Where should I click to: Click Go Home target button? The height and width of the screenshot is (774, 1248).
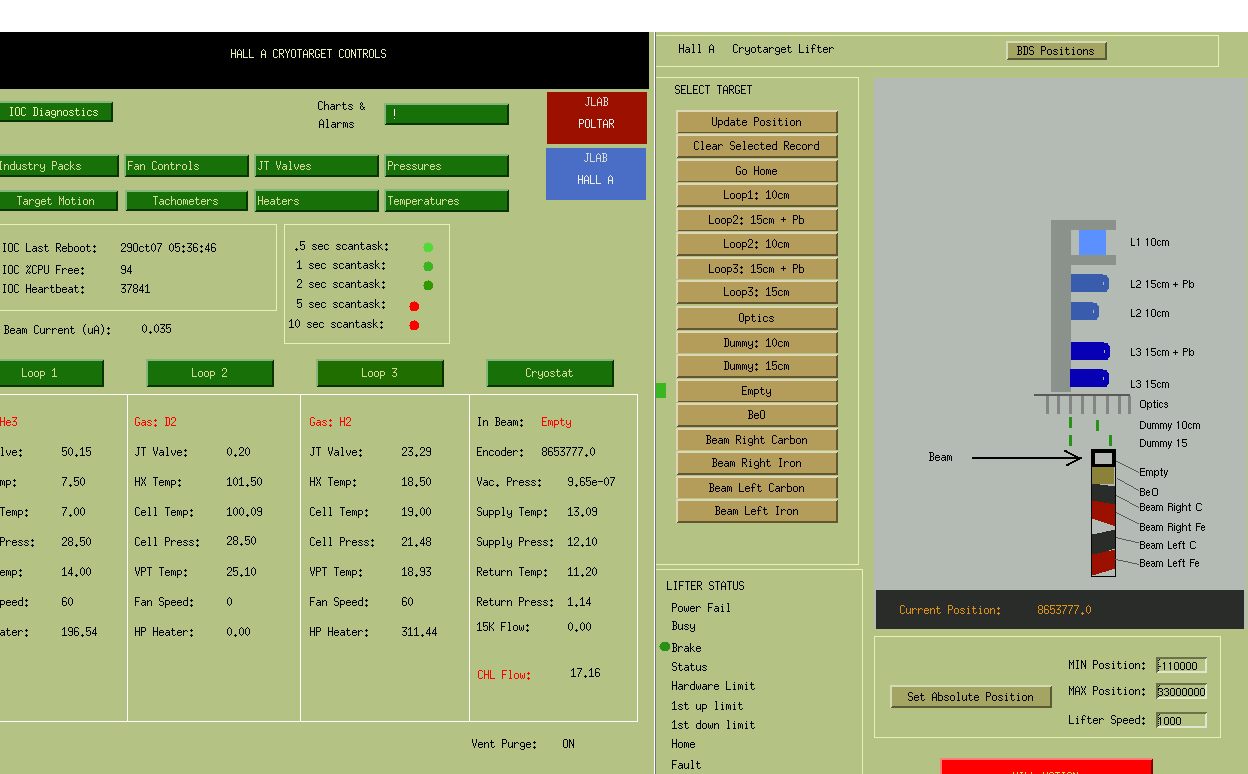coord(757,171)
